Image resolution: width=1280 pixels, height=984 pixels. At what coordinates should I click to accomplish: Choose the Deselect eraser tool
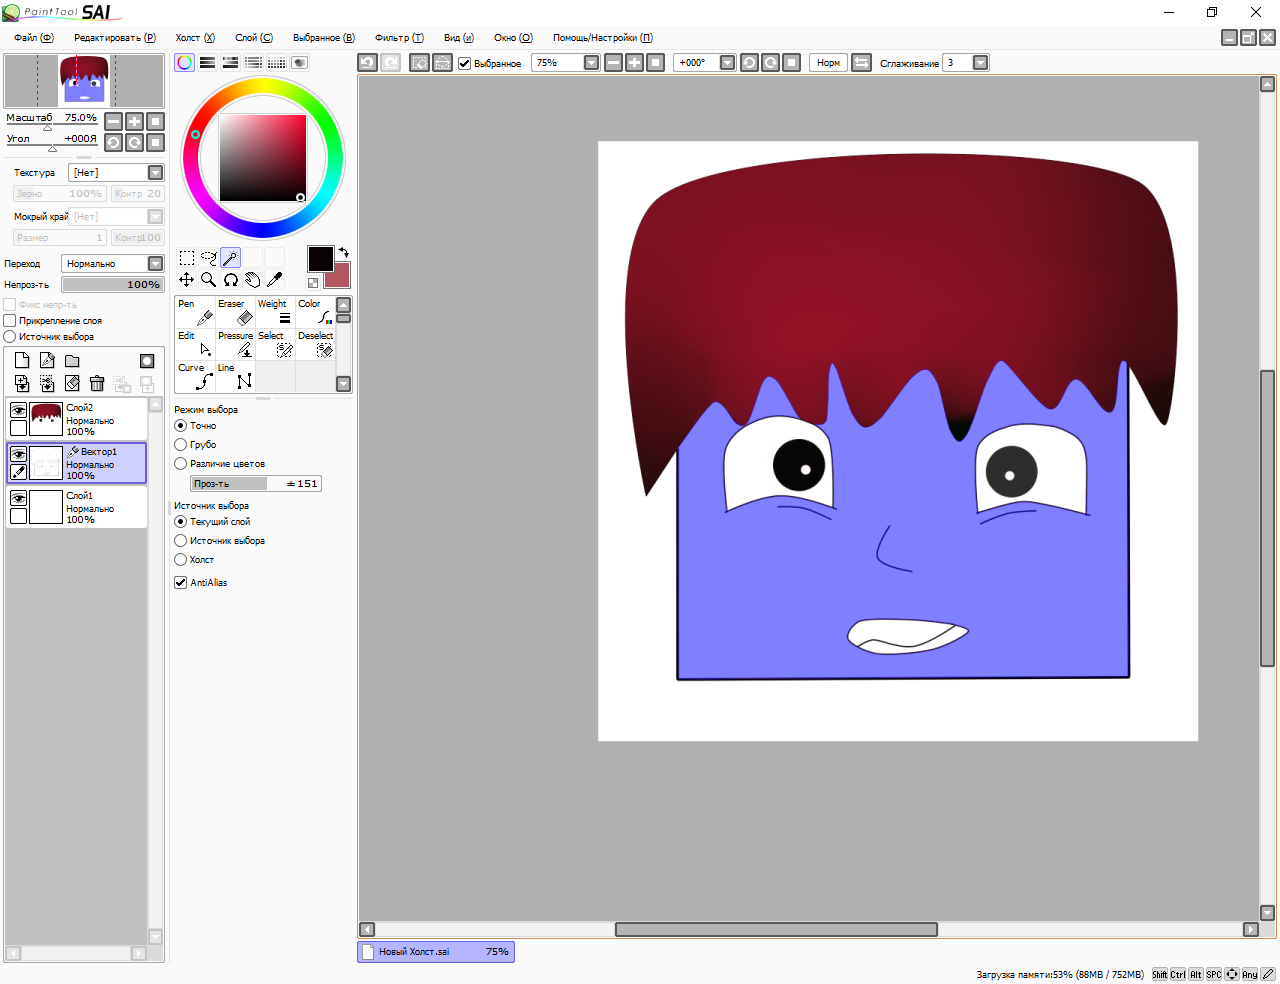pos(315,344)
